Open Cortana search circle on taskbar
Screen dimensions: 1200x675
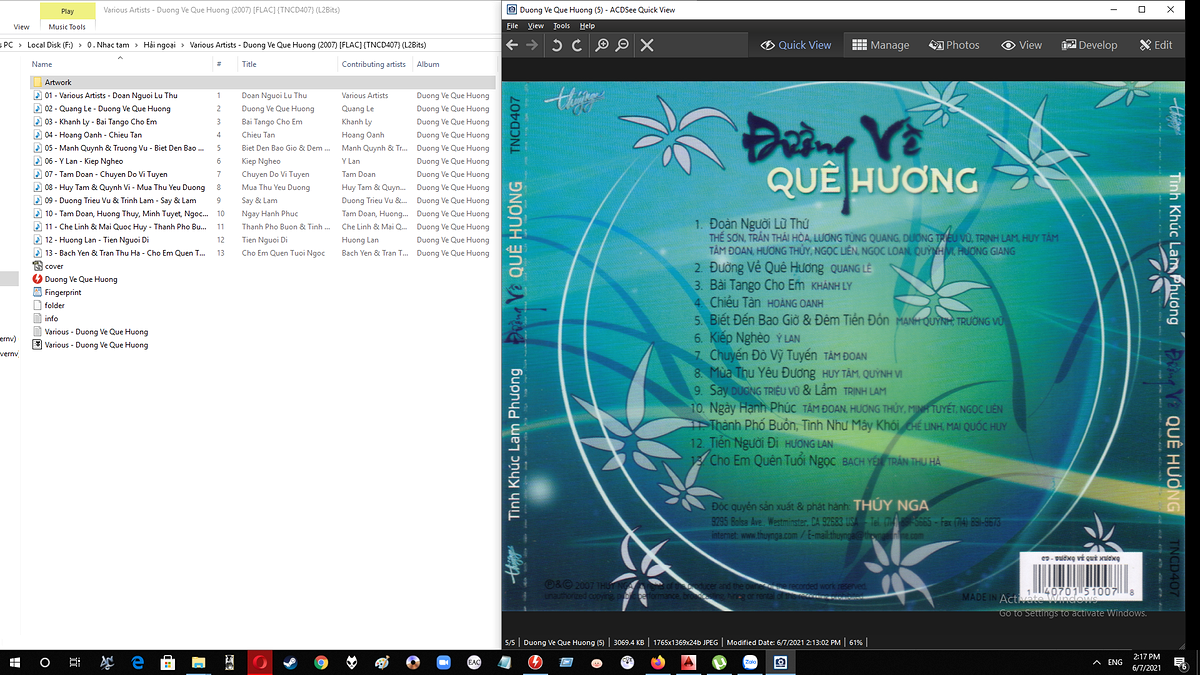pyautogui.click(x=45, y=662)
